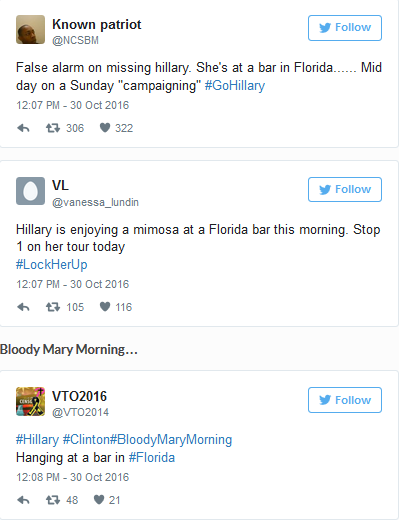This screenshot has width=399, height=520.
Task: Follow Known patriot @NCSBM
Action: (345, 28)
